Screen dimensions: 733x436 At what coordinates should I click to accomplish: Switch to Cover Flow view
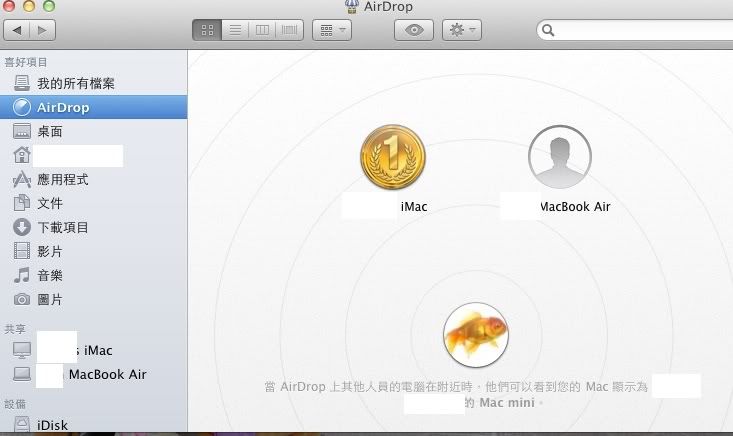tap(289, 30)
